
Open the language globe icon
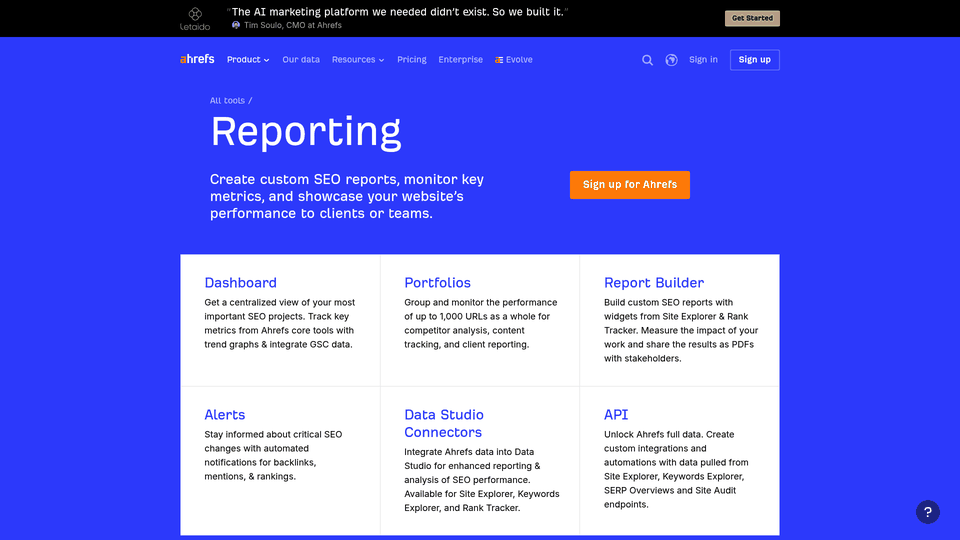pyautogui.click(x=672, y=60)
